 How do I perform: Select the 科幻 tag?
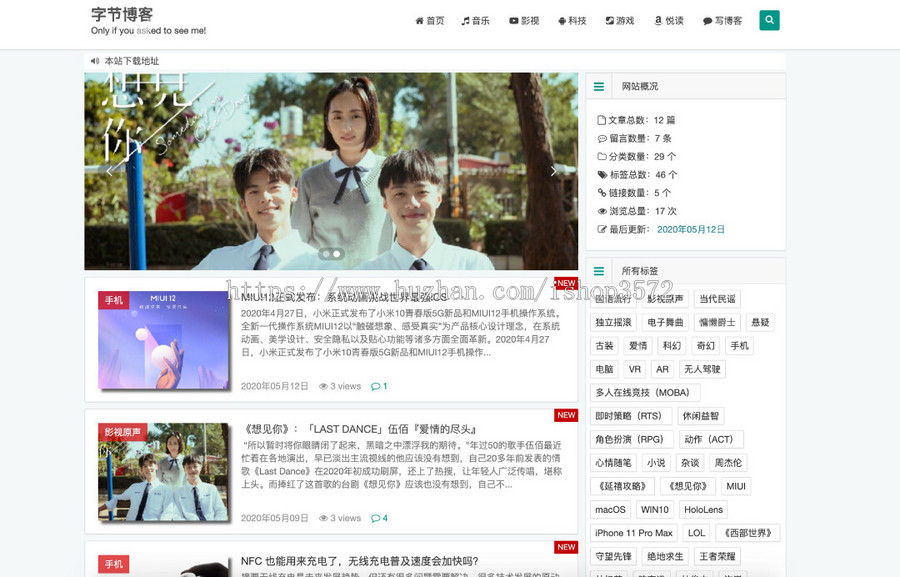(672, 346)
